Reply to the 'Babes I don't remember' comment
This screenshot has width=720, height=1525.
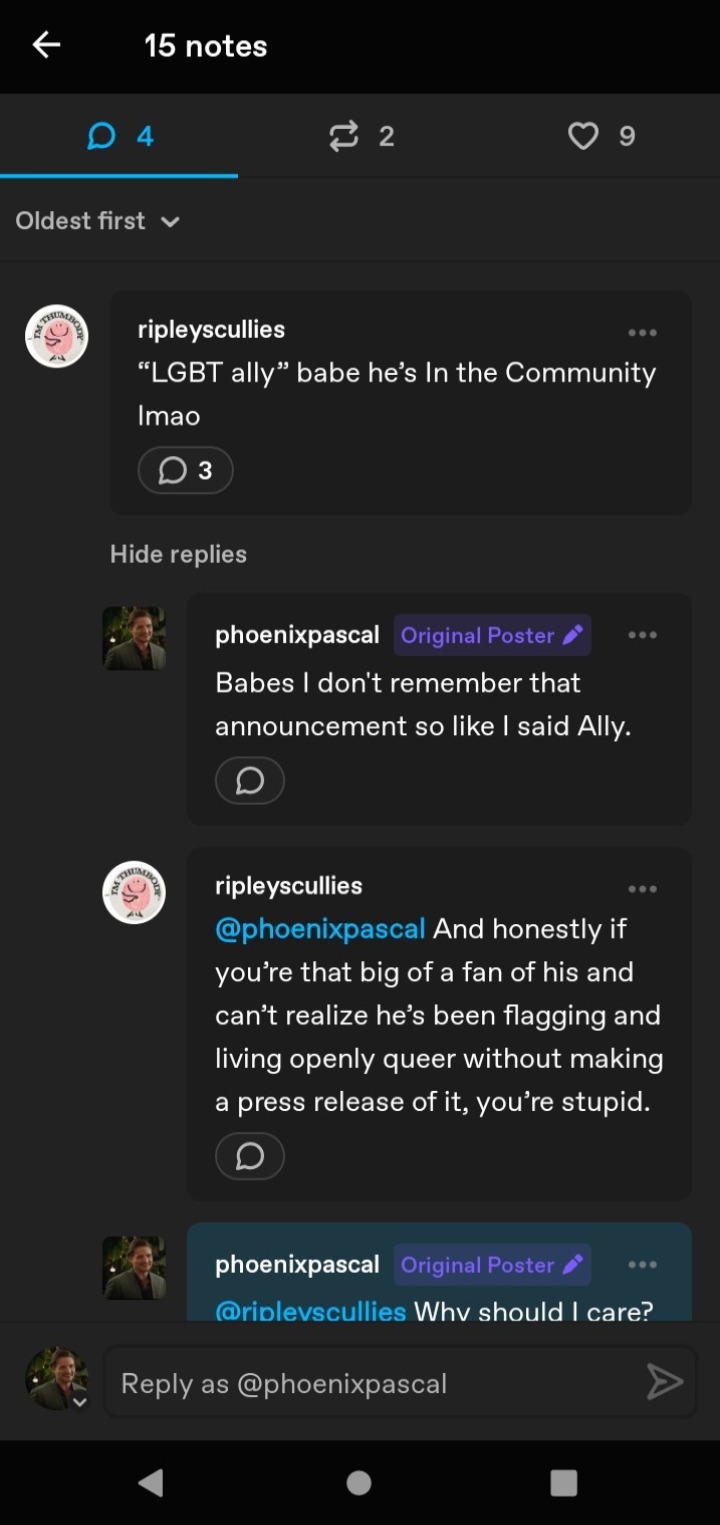coord(250,780)
